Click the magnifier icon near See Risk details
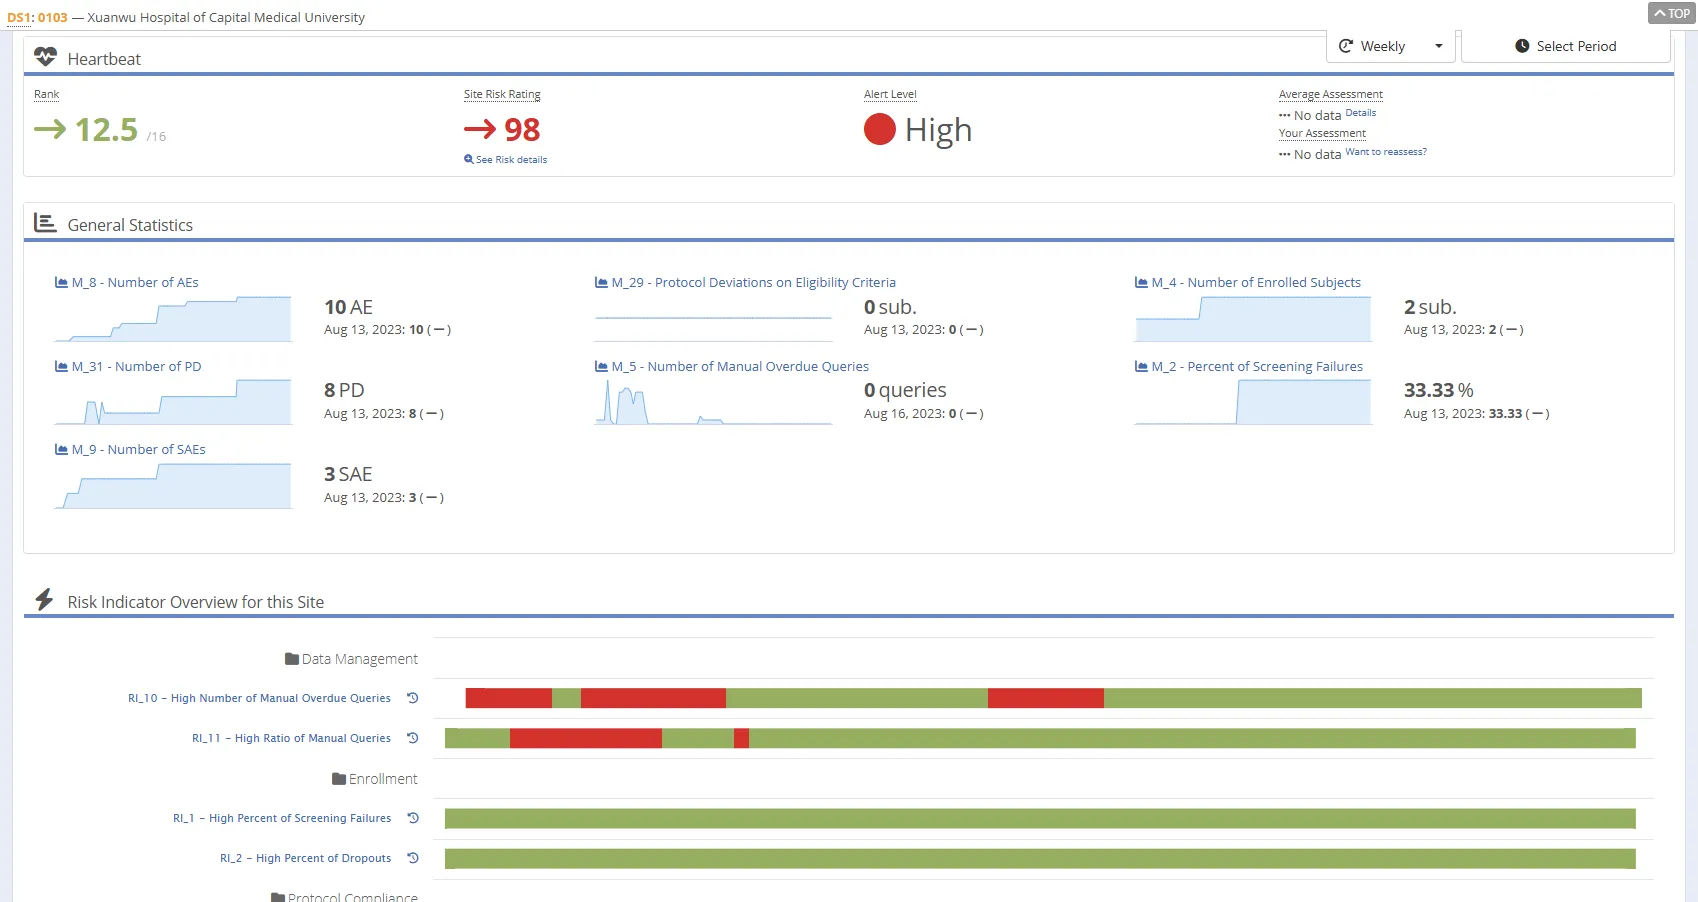This screenshot has width=1698, height=902. click(x=469, y=160)
